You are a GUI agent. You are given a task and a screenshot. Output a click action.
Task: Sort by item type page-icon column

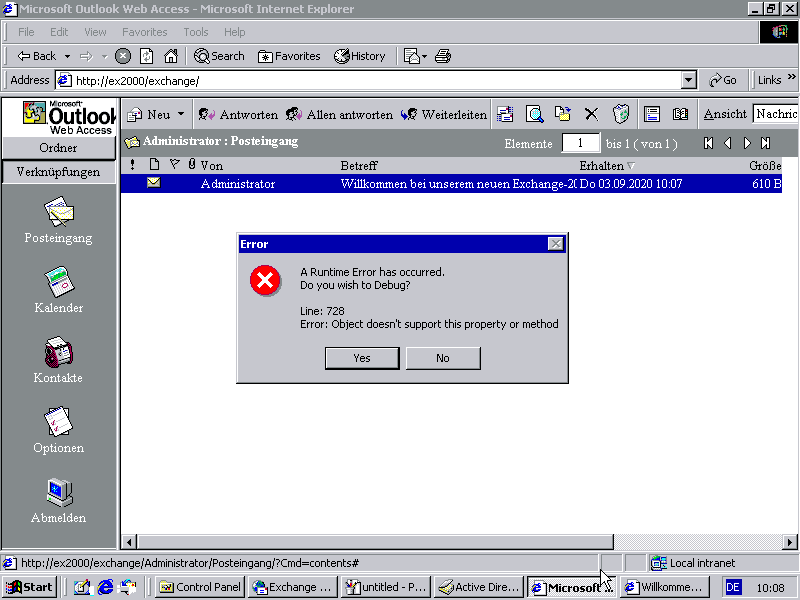[154, 164]
